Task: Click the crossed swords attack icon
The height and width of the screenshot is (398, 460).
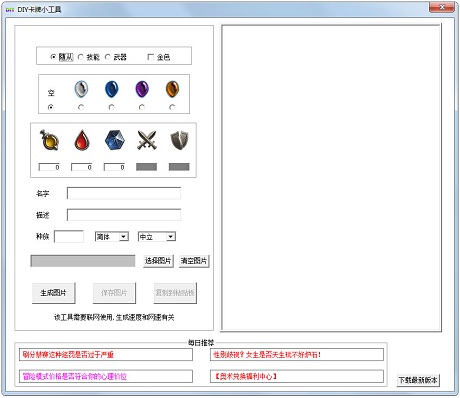Action: 147,140
